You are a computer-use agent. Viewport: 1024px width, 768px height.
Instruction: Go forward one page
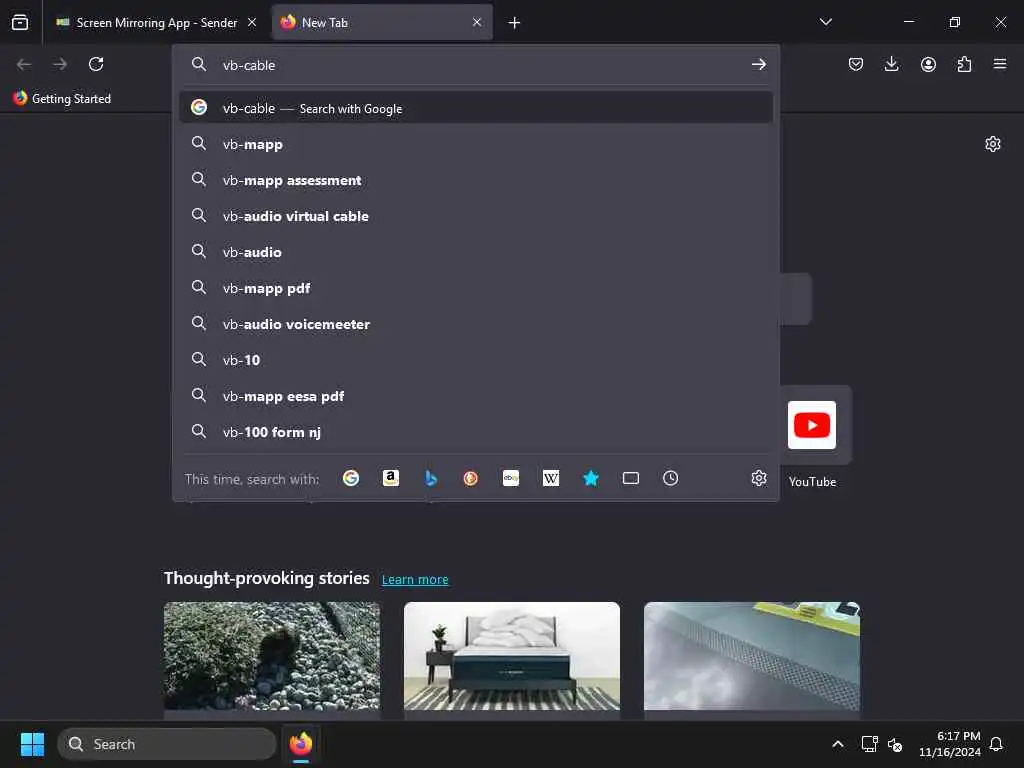click(60, 64)
